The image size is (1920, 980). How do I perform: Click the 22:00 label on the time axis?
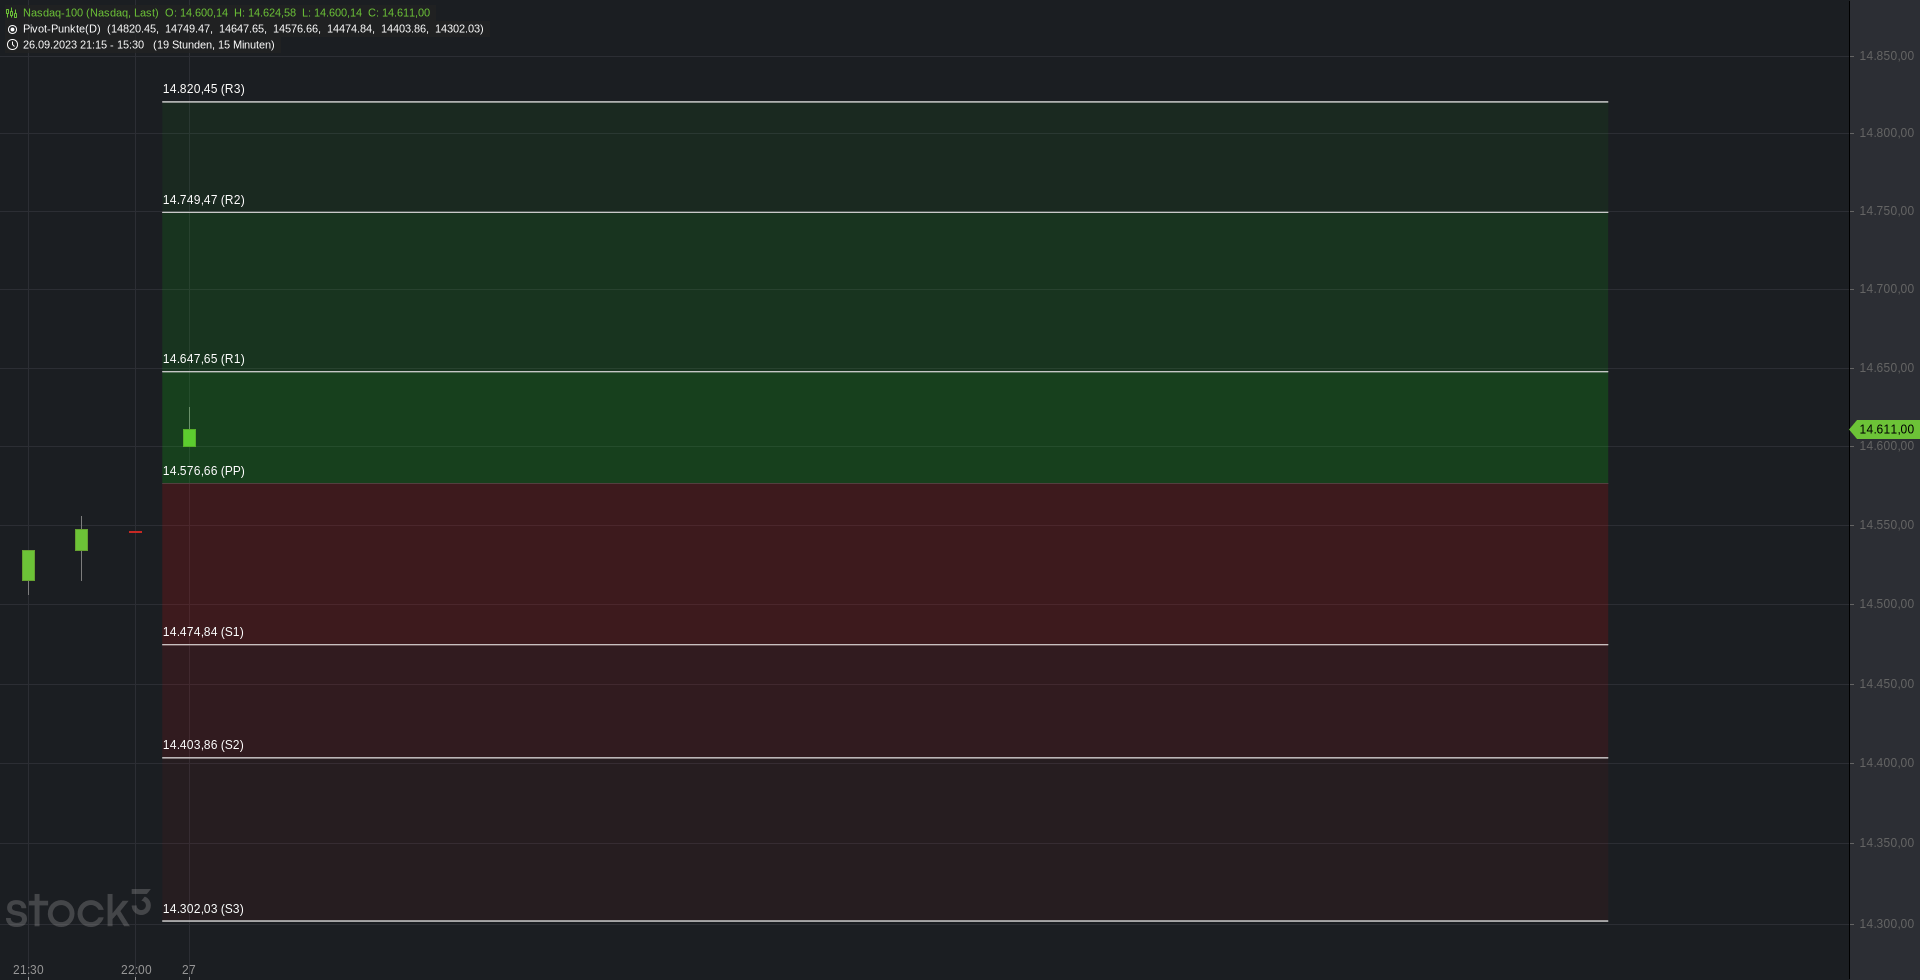click(136, 970)
